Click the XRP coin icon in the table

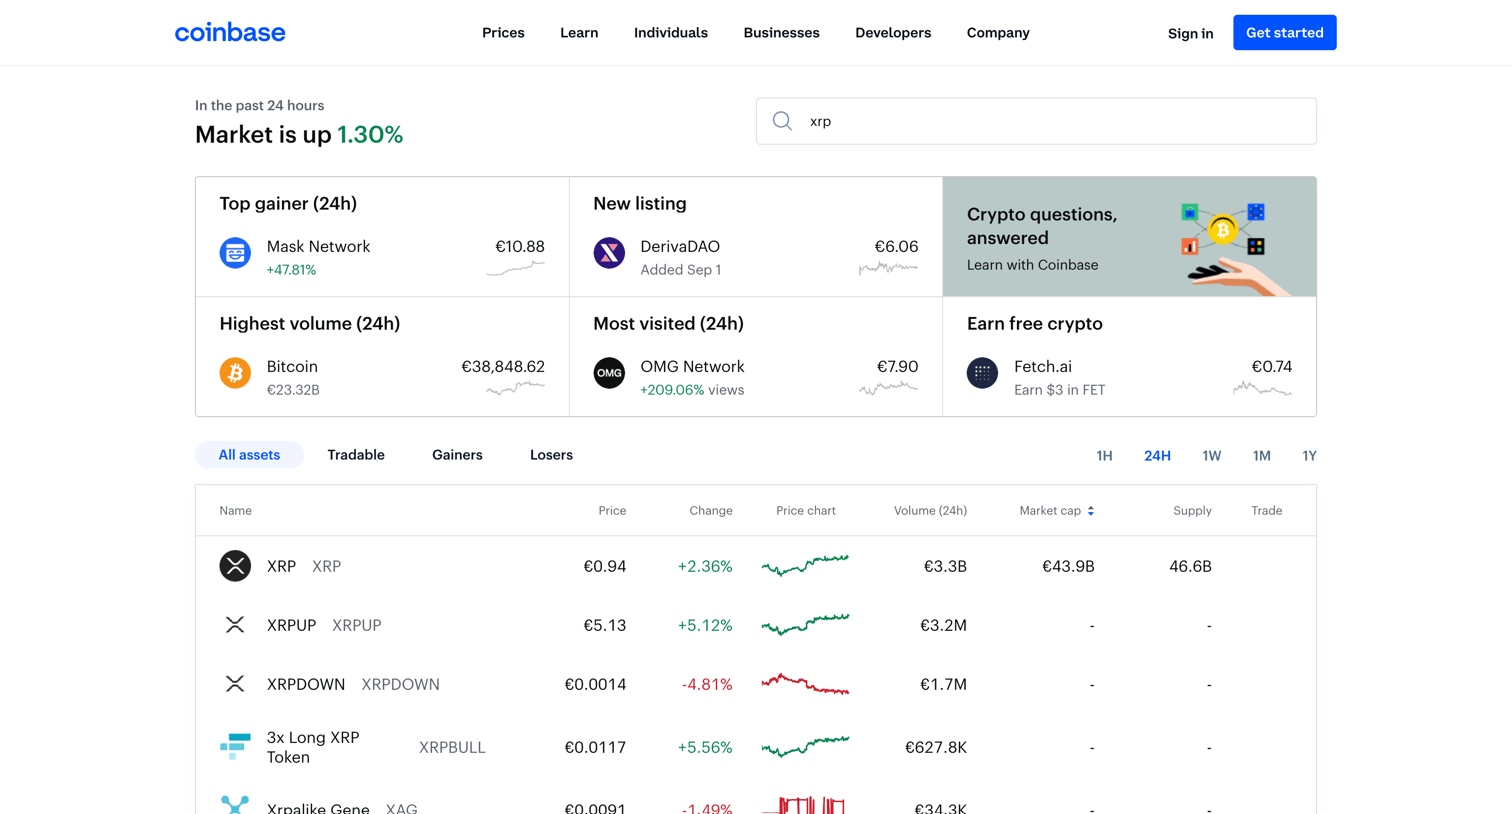[x=235, y=566]
